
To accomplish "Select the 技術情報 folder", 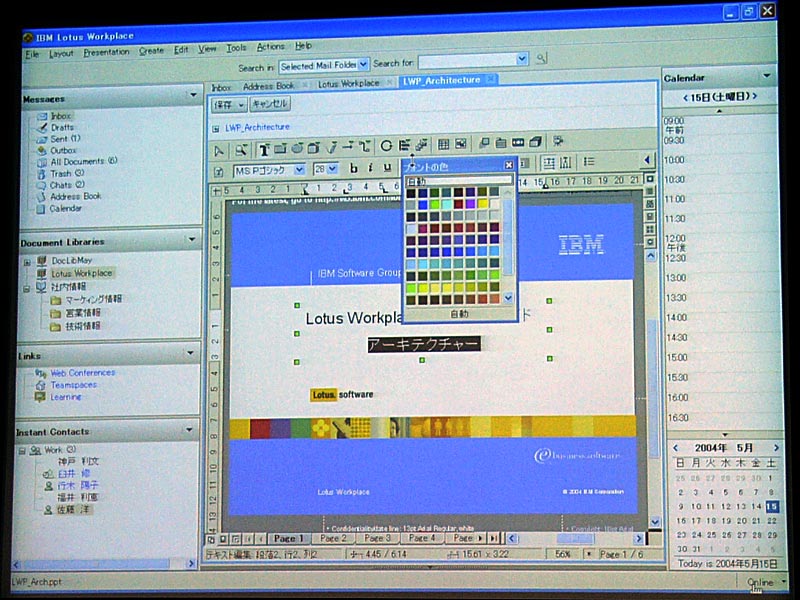I will (x=83, y=326).
